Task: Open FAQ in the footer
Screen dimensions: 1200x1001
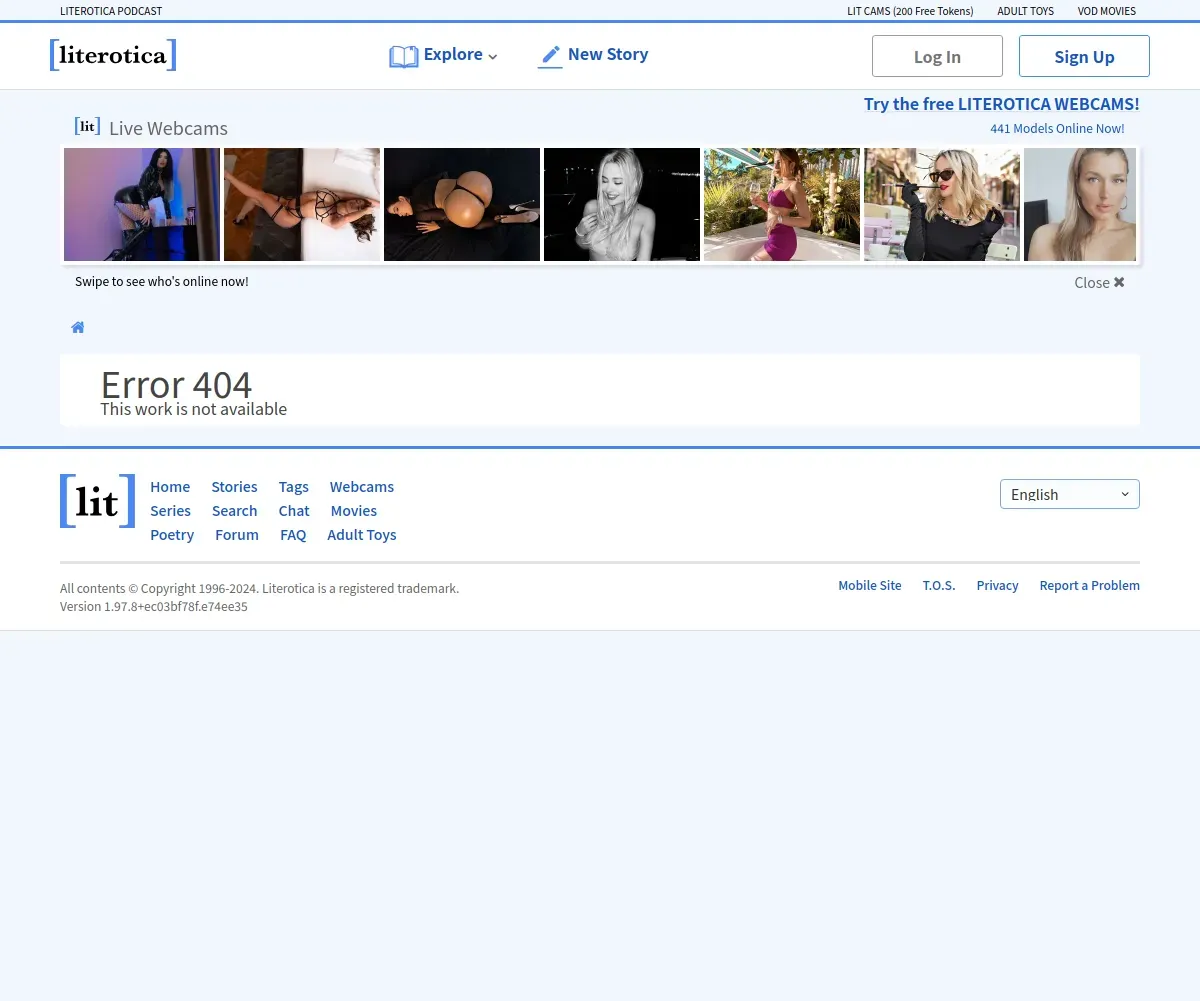Action: pyautogui.click(x=293, y=535)
